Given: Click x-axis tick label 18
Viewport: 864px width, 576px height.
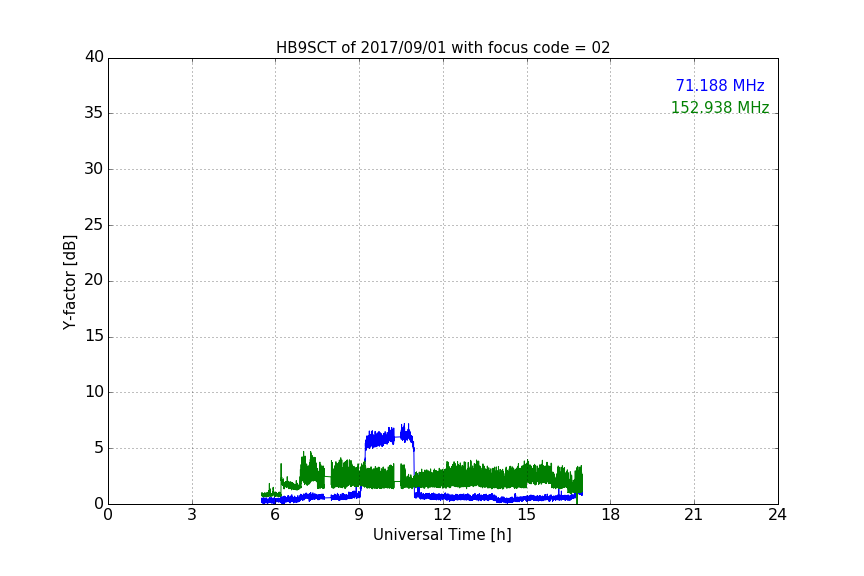Looking at the screenshot, I should click(611, 515).
